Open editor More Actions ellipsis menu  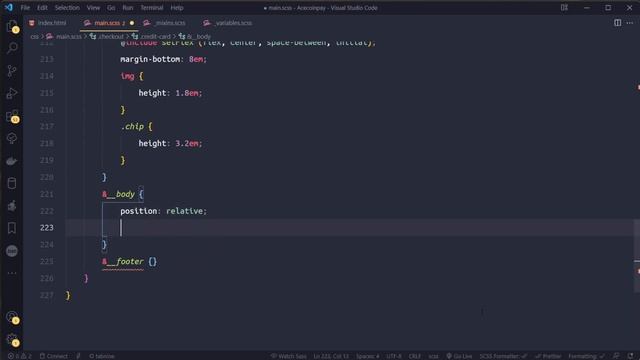(x=630, y=23)
